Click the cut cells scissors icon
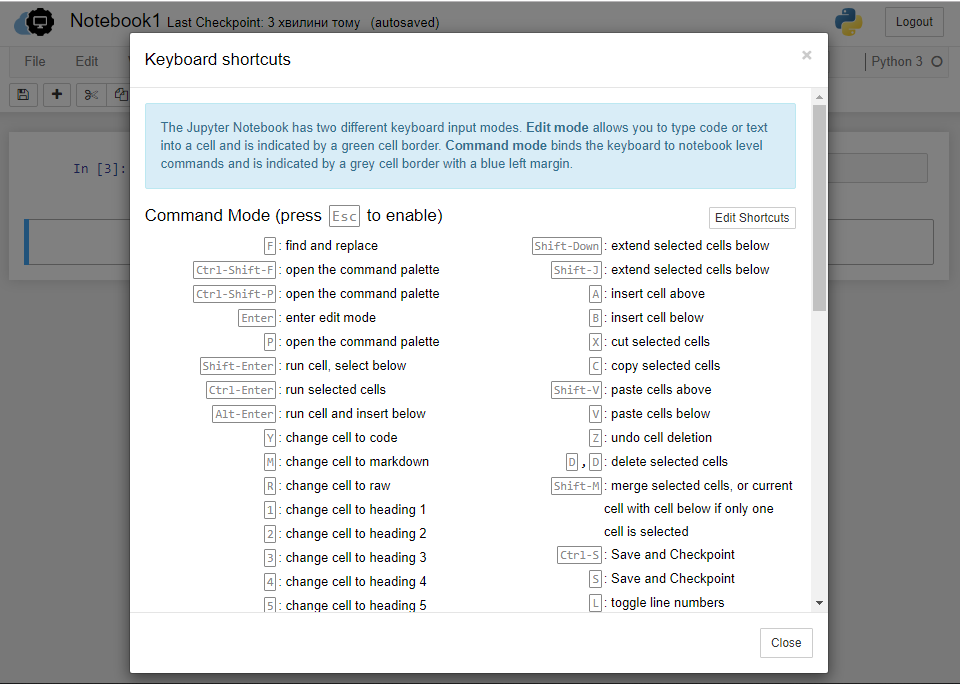Screen dimensions: 960x684 (x=91, y=94)
